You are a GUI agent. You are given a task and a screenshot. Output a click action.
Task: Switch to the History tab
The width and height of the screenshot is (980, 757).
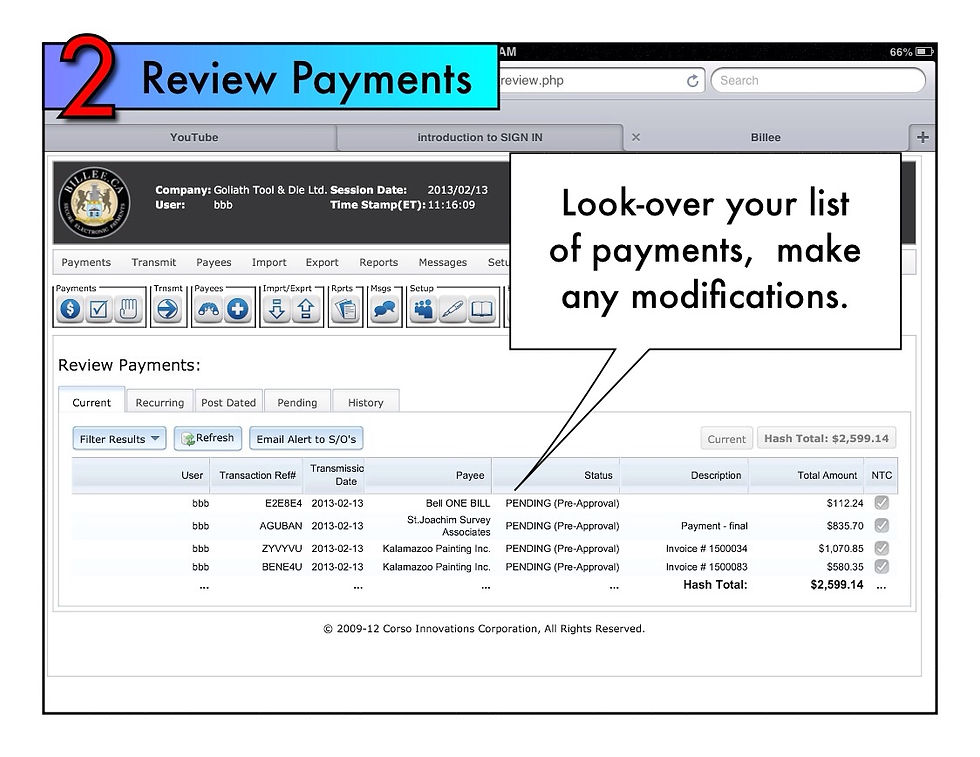(x=366, y=402)
